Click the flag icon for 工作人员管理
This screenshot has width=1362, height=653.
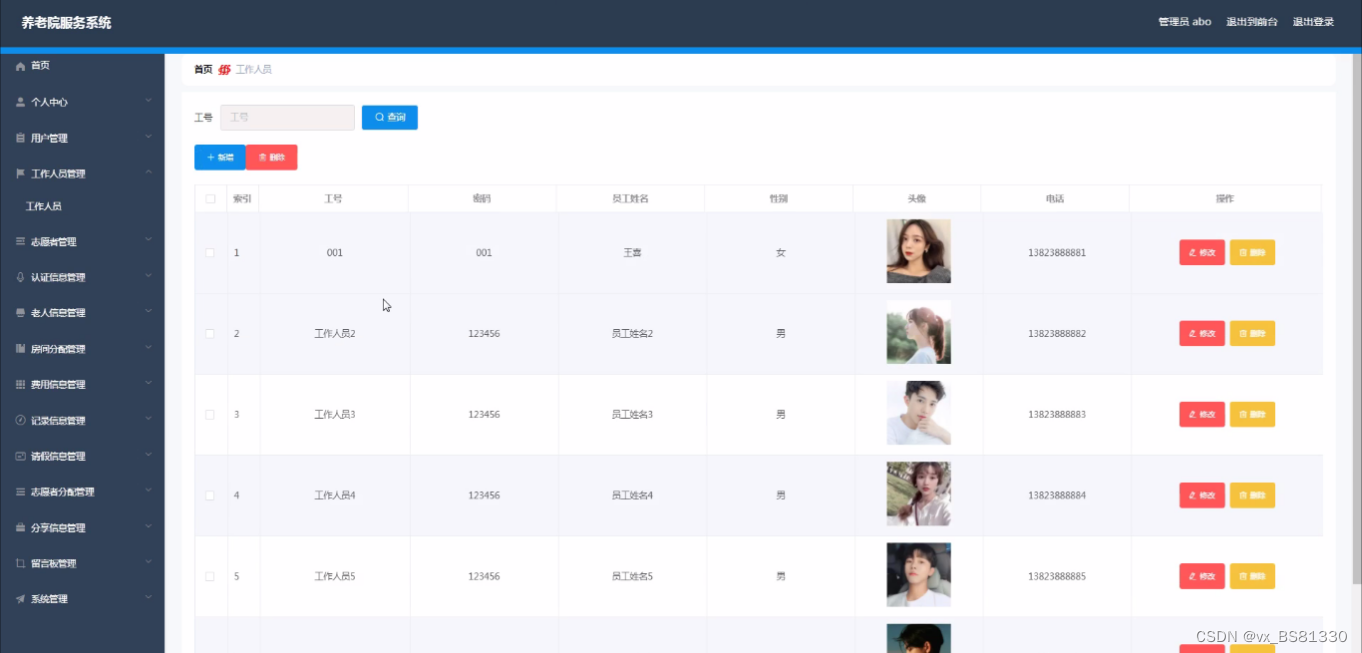[20, 173]
